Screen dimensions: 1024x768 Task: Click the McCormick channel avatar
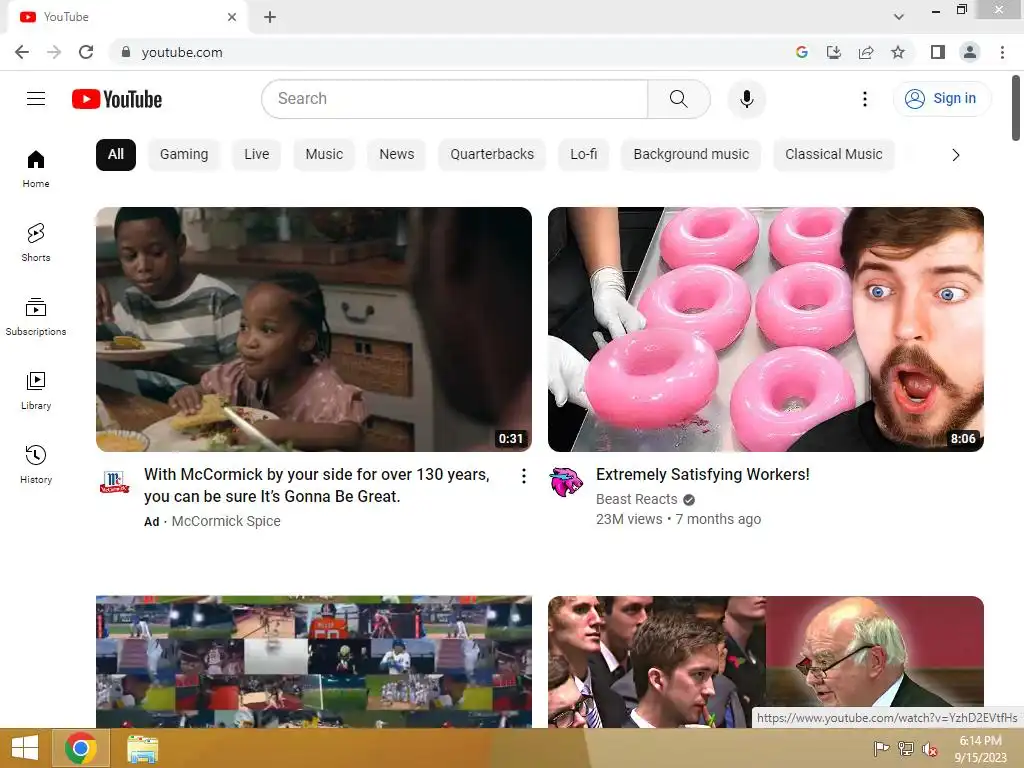pos(114,482)
